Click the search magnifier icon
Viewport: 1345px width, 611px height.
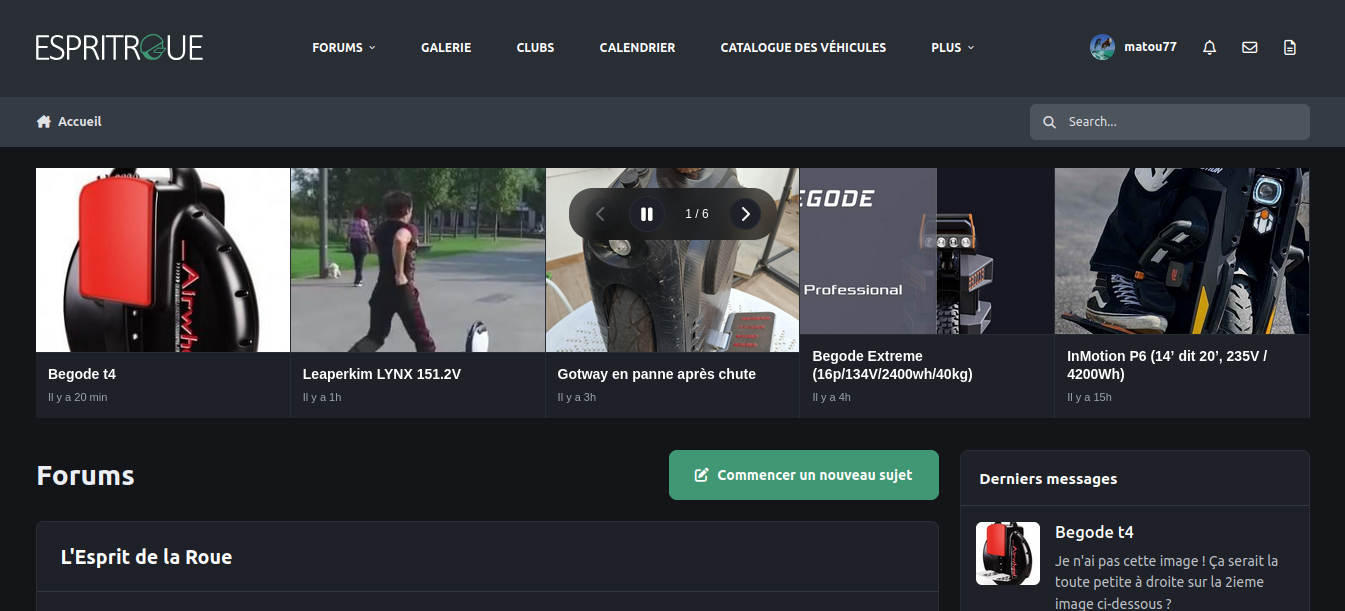[x=1049, y=122]
